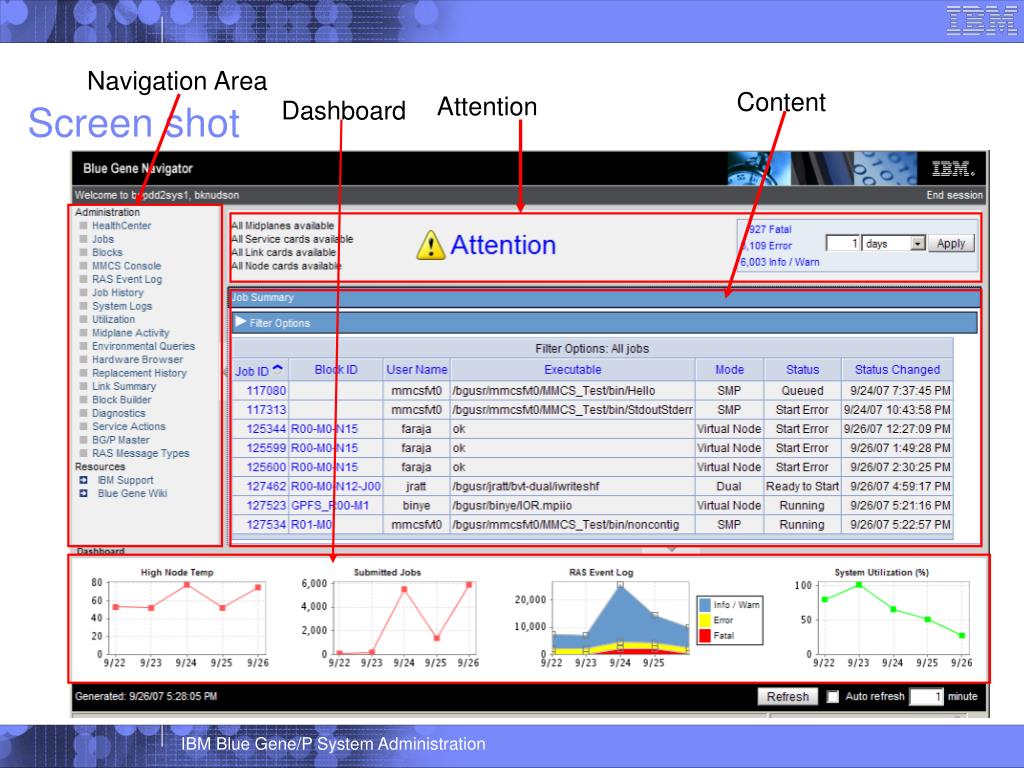Toggle the Auto refresh checkbox
The height and width of the screenshot is (768, 1024).
[x=832, y=697]
